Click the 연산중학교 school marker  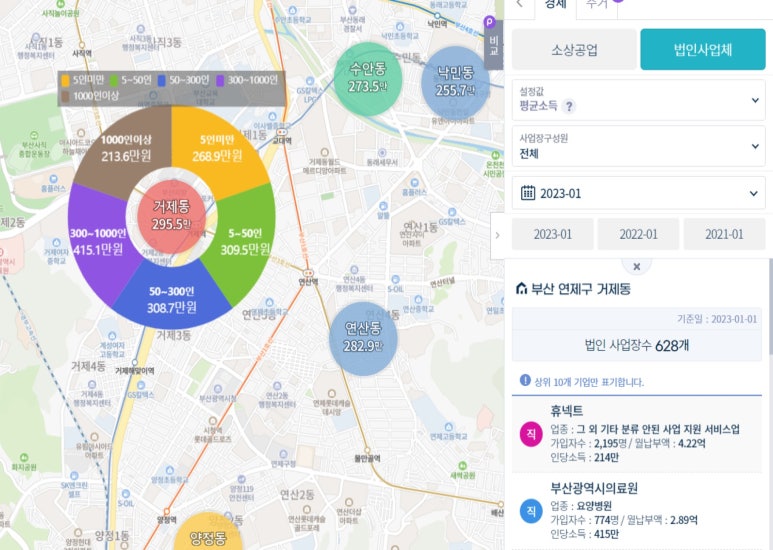tap(418, 300)
